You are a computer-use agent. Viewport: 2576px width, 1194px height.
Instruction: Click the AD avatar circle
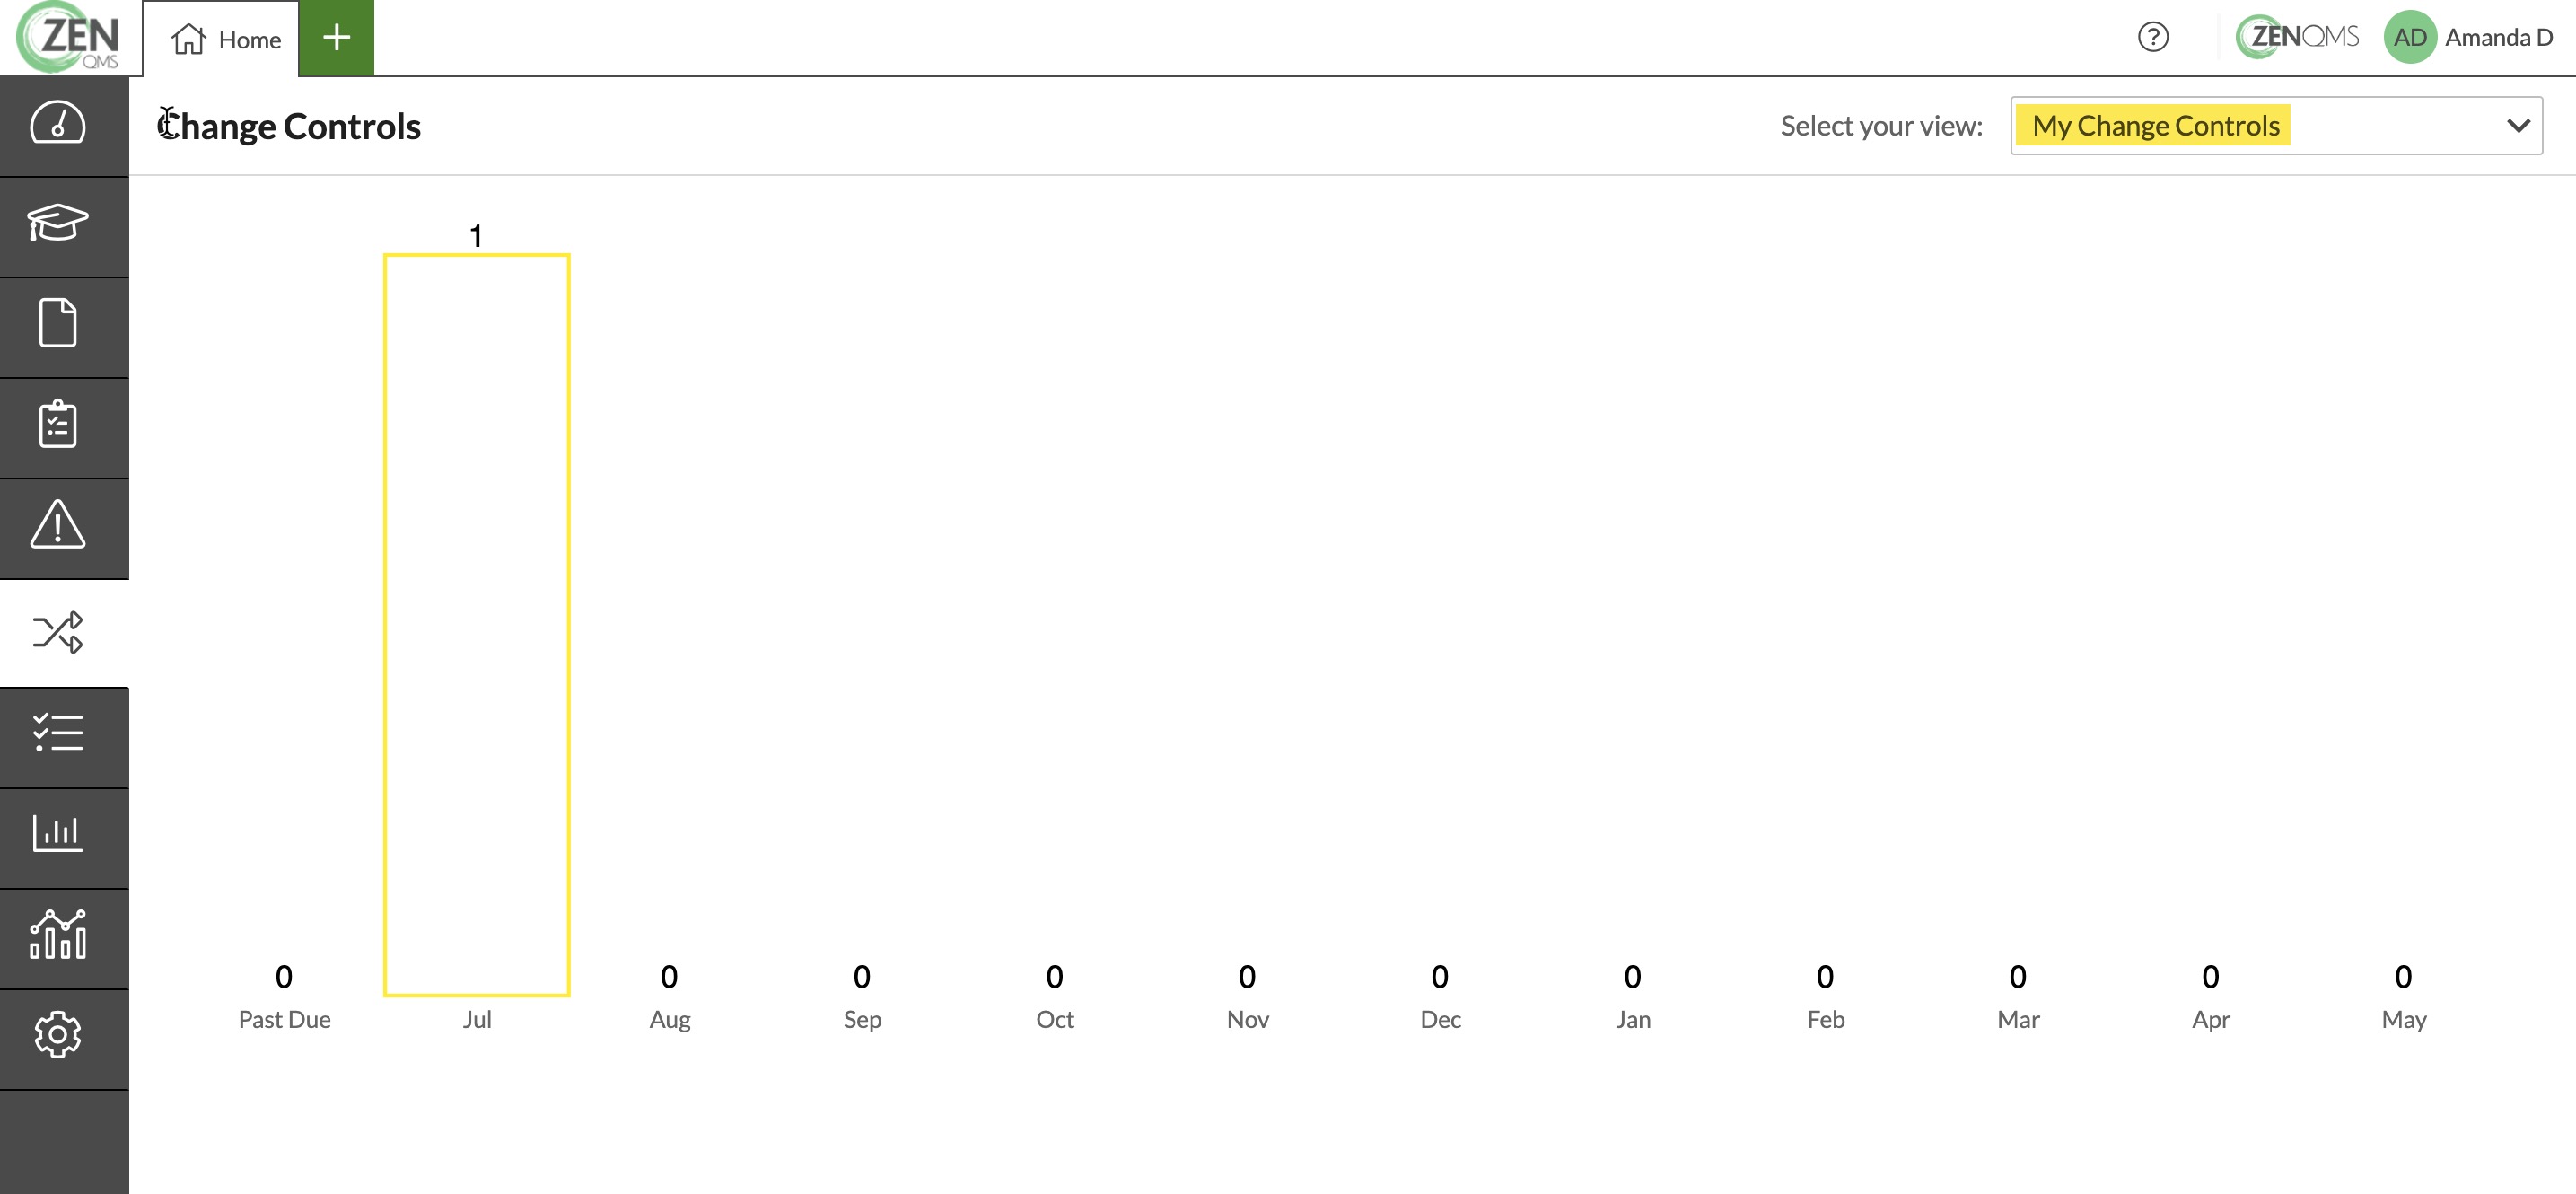coord(2410,38)
